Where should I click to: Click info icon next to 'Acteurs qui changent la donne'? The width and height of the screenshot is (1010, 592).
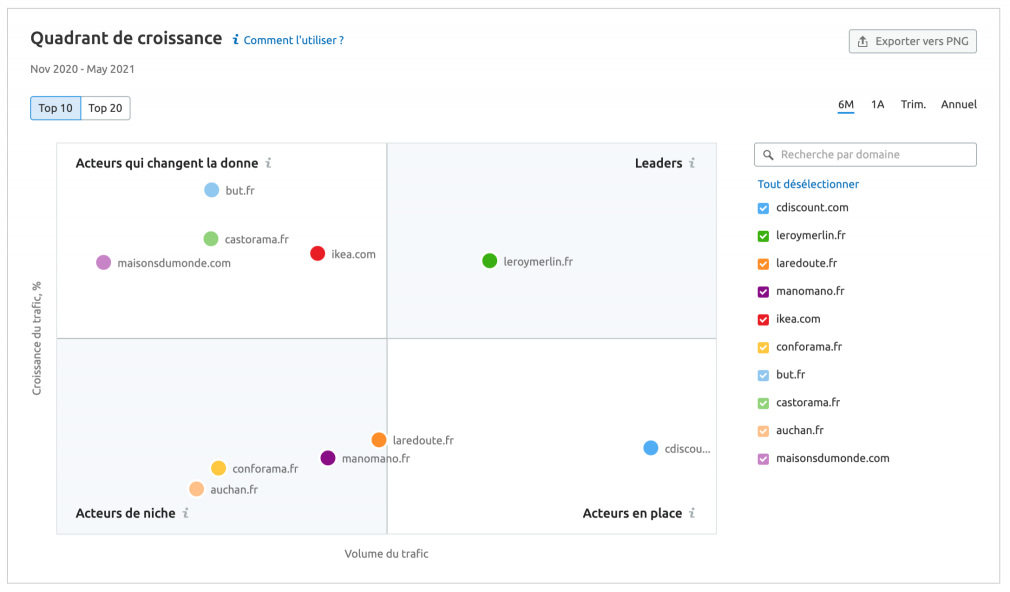269,163
